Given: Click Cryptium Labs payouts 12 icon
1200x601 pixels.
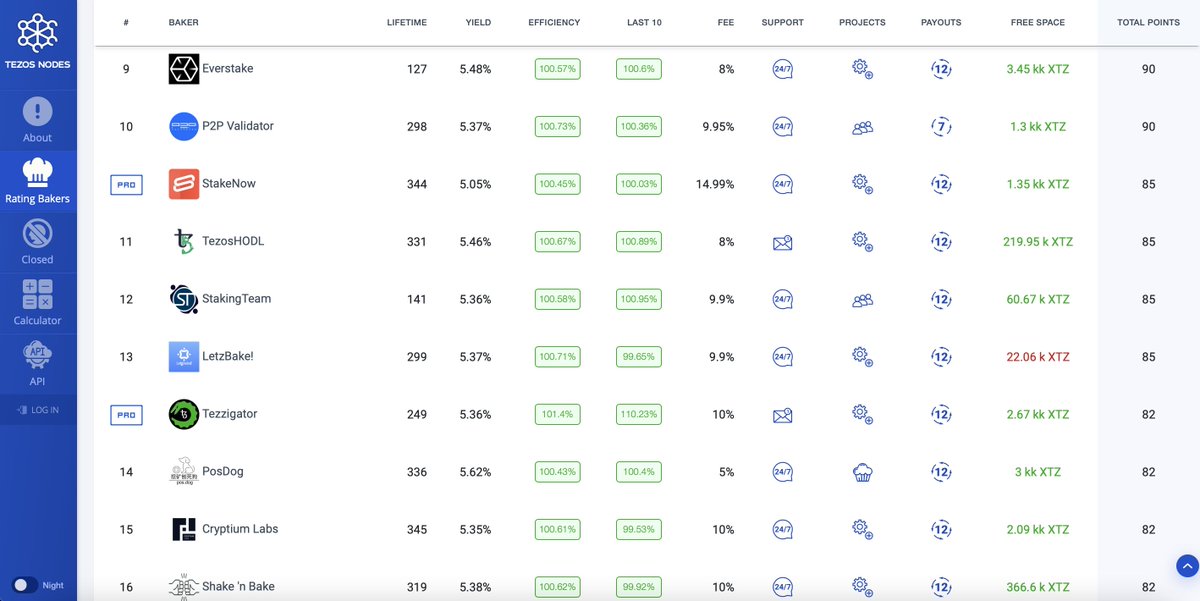Looking at the screenshot, I should [x=941, y=529].
